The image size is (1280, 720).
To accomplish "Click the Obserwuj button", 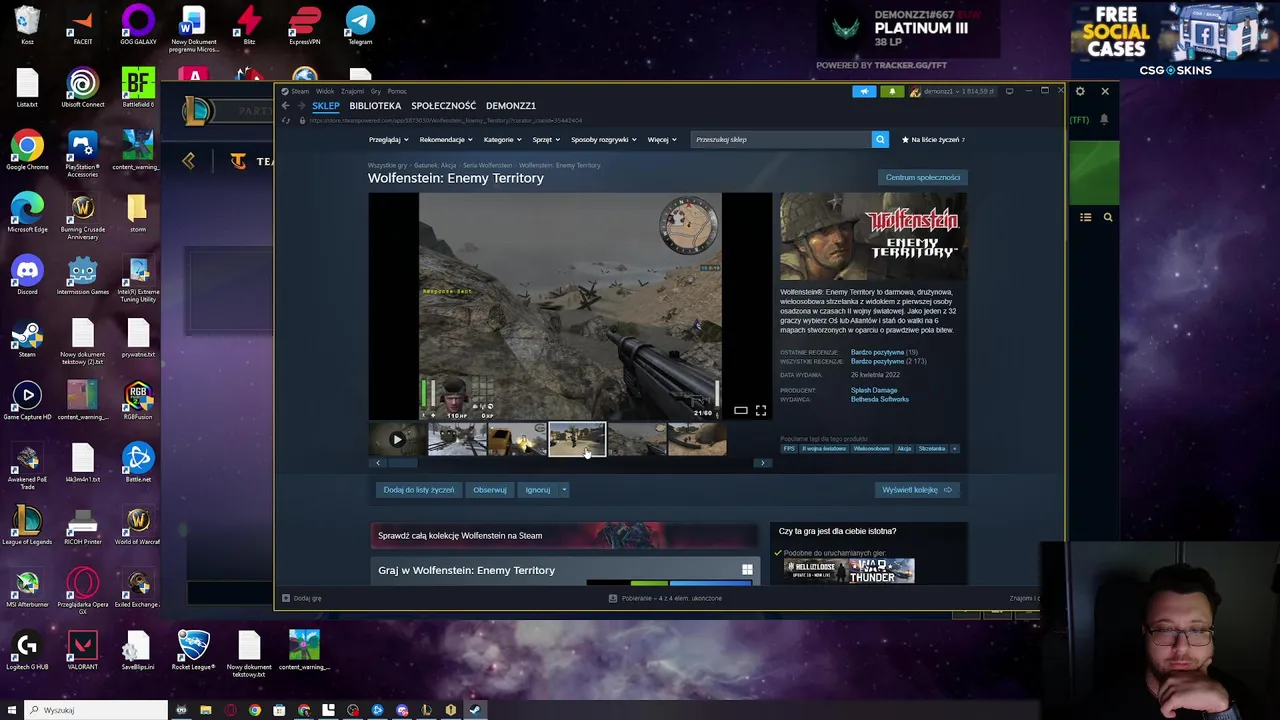I will (490, 490).
